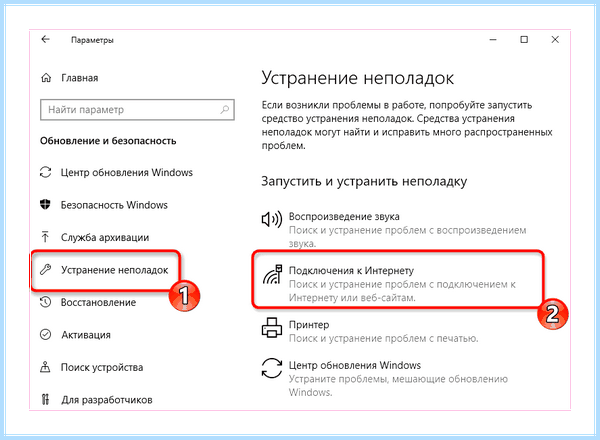Click the Обновление и безопасность heading
The image size is (600, 440).
[x=108, y=141]
